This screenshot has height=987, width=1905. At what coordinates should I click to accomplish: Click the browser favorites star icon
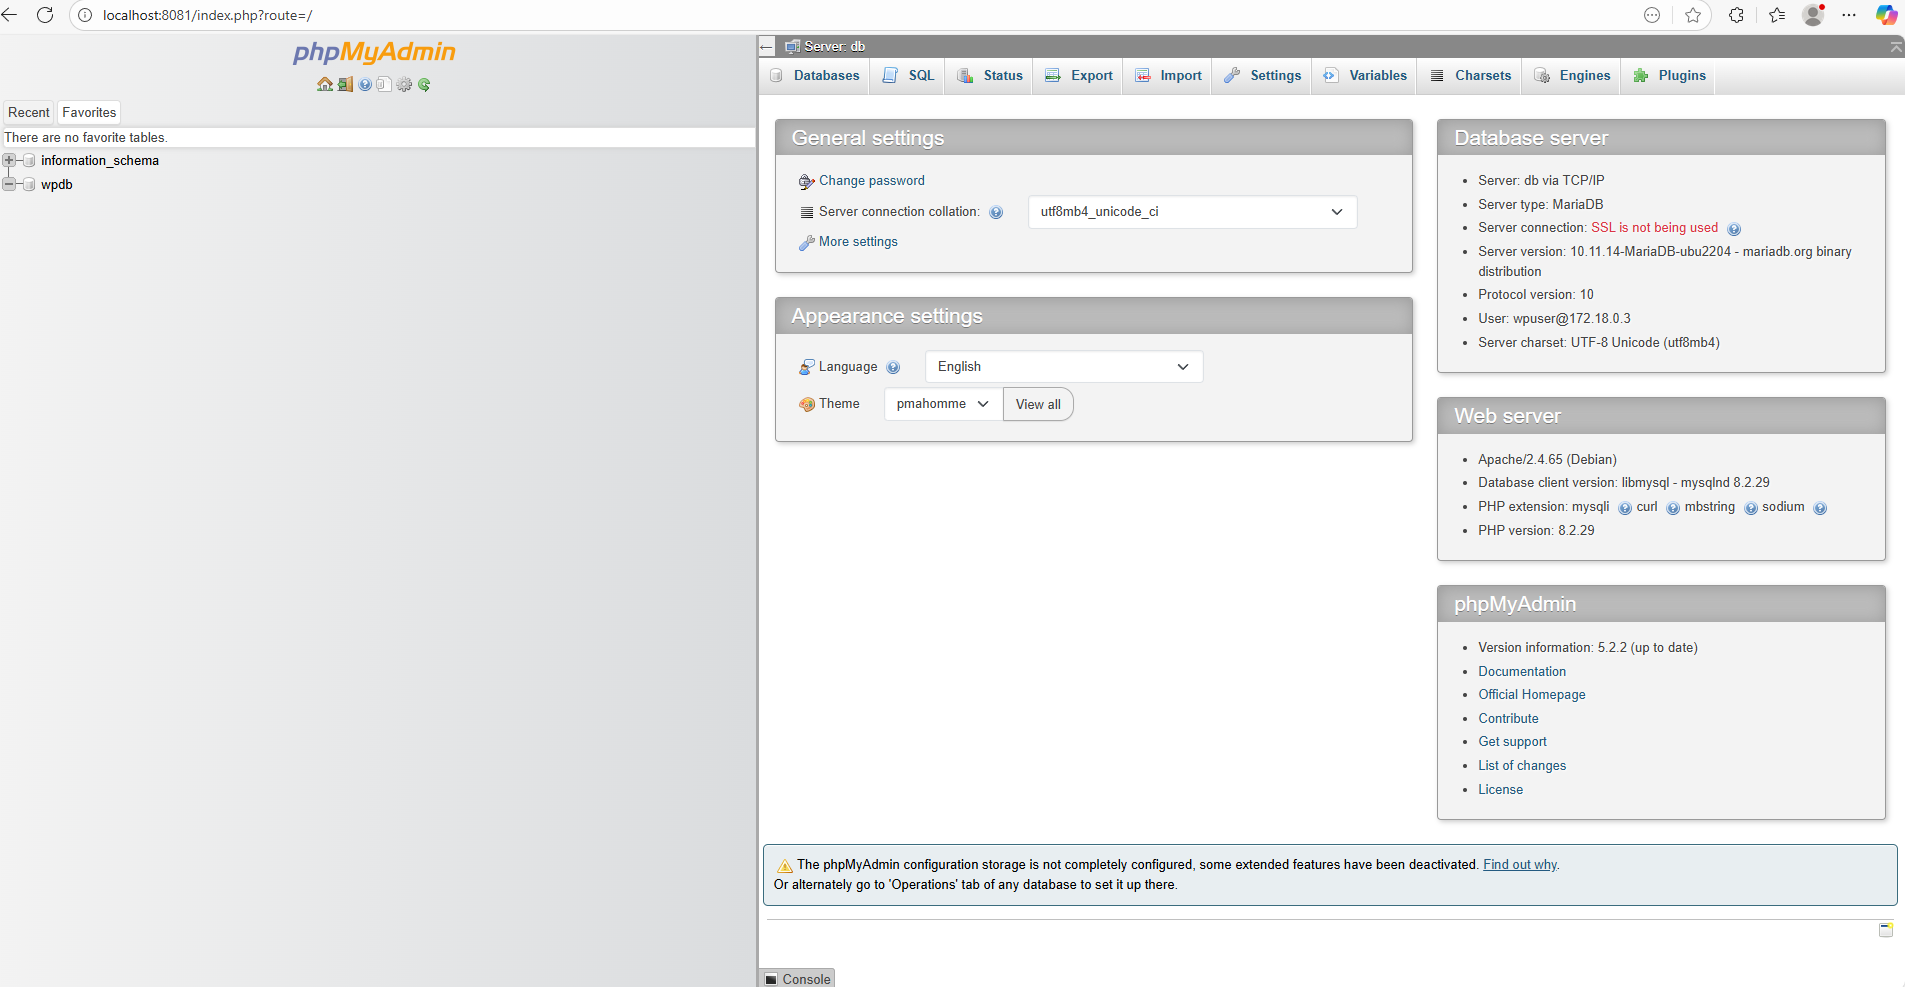click(x=1693, y=15)
